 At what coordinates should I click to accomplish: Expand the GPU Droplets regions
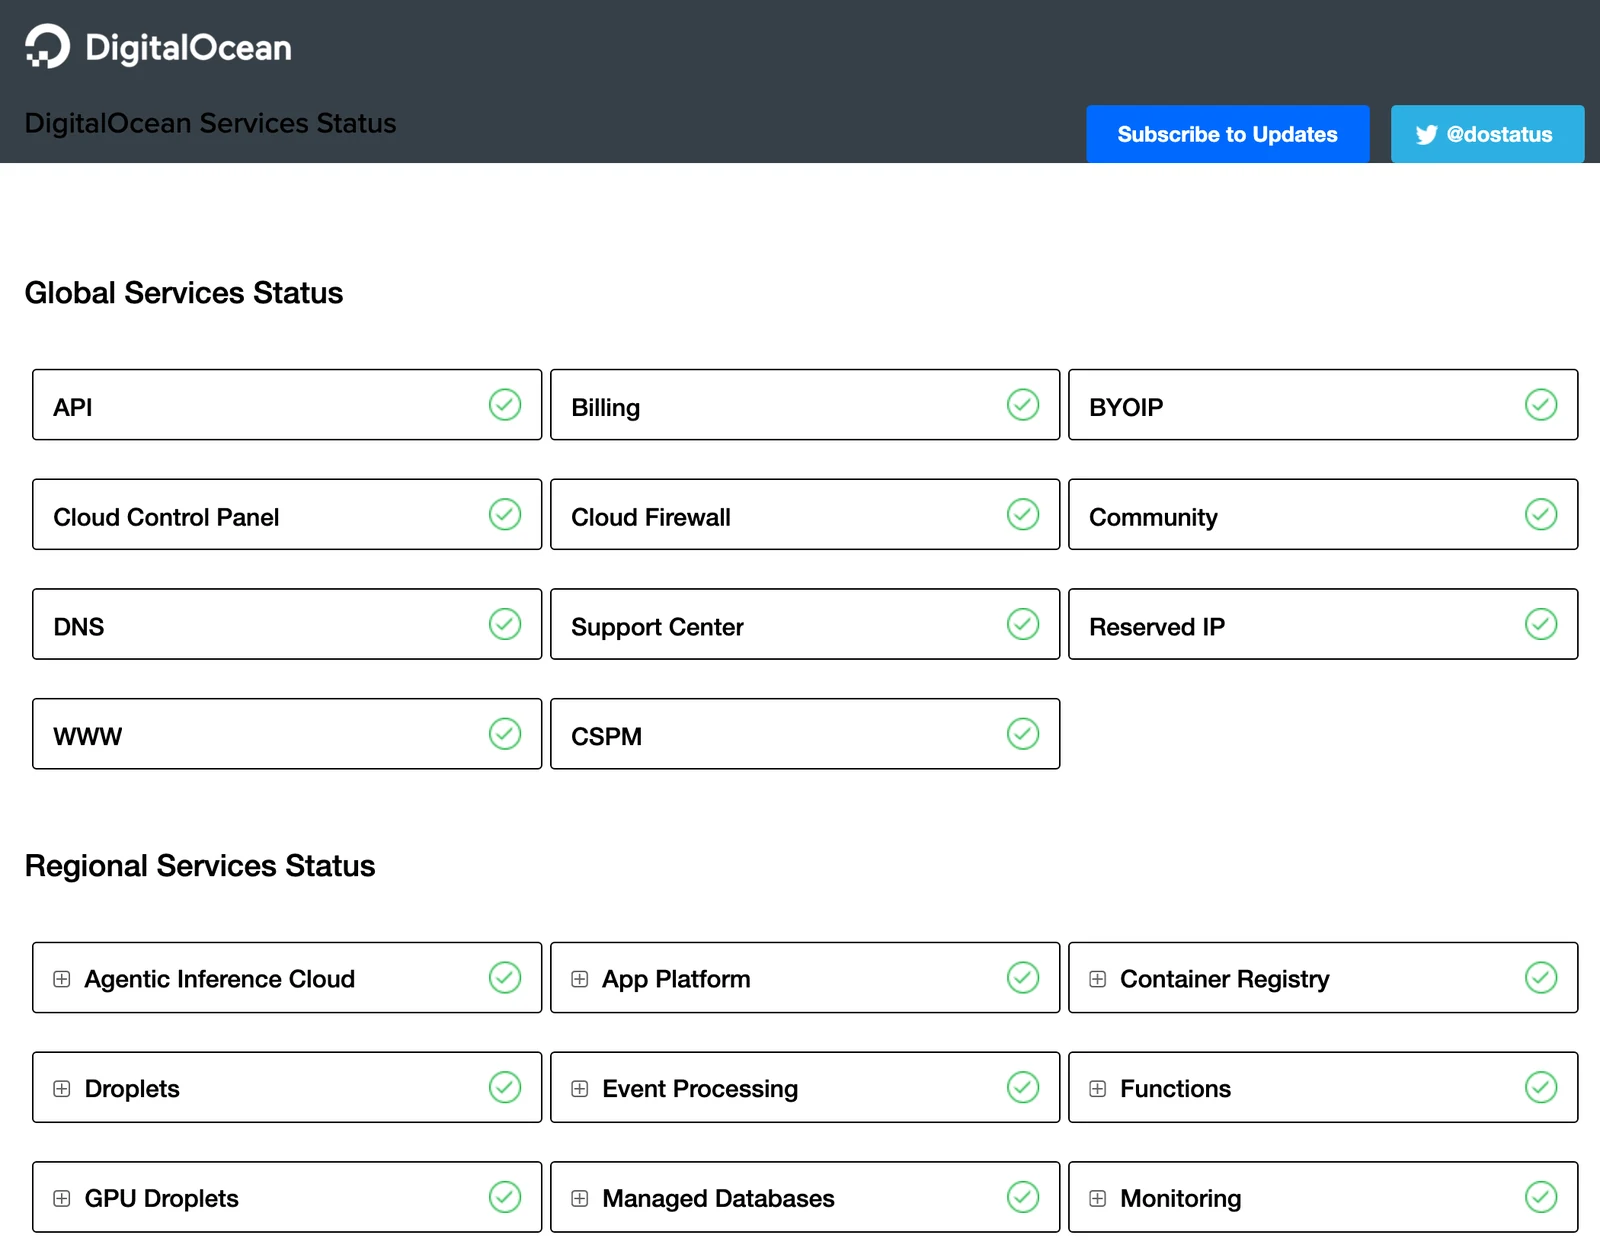tap(62, 1198)
